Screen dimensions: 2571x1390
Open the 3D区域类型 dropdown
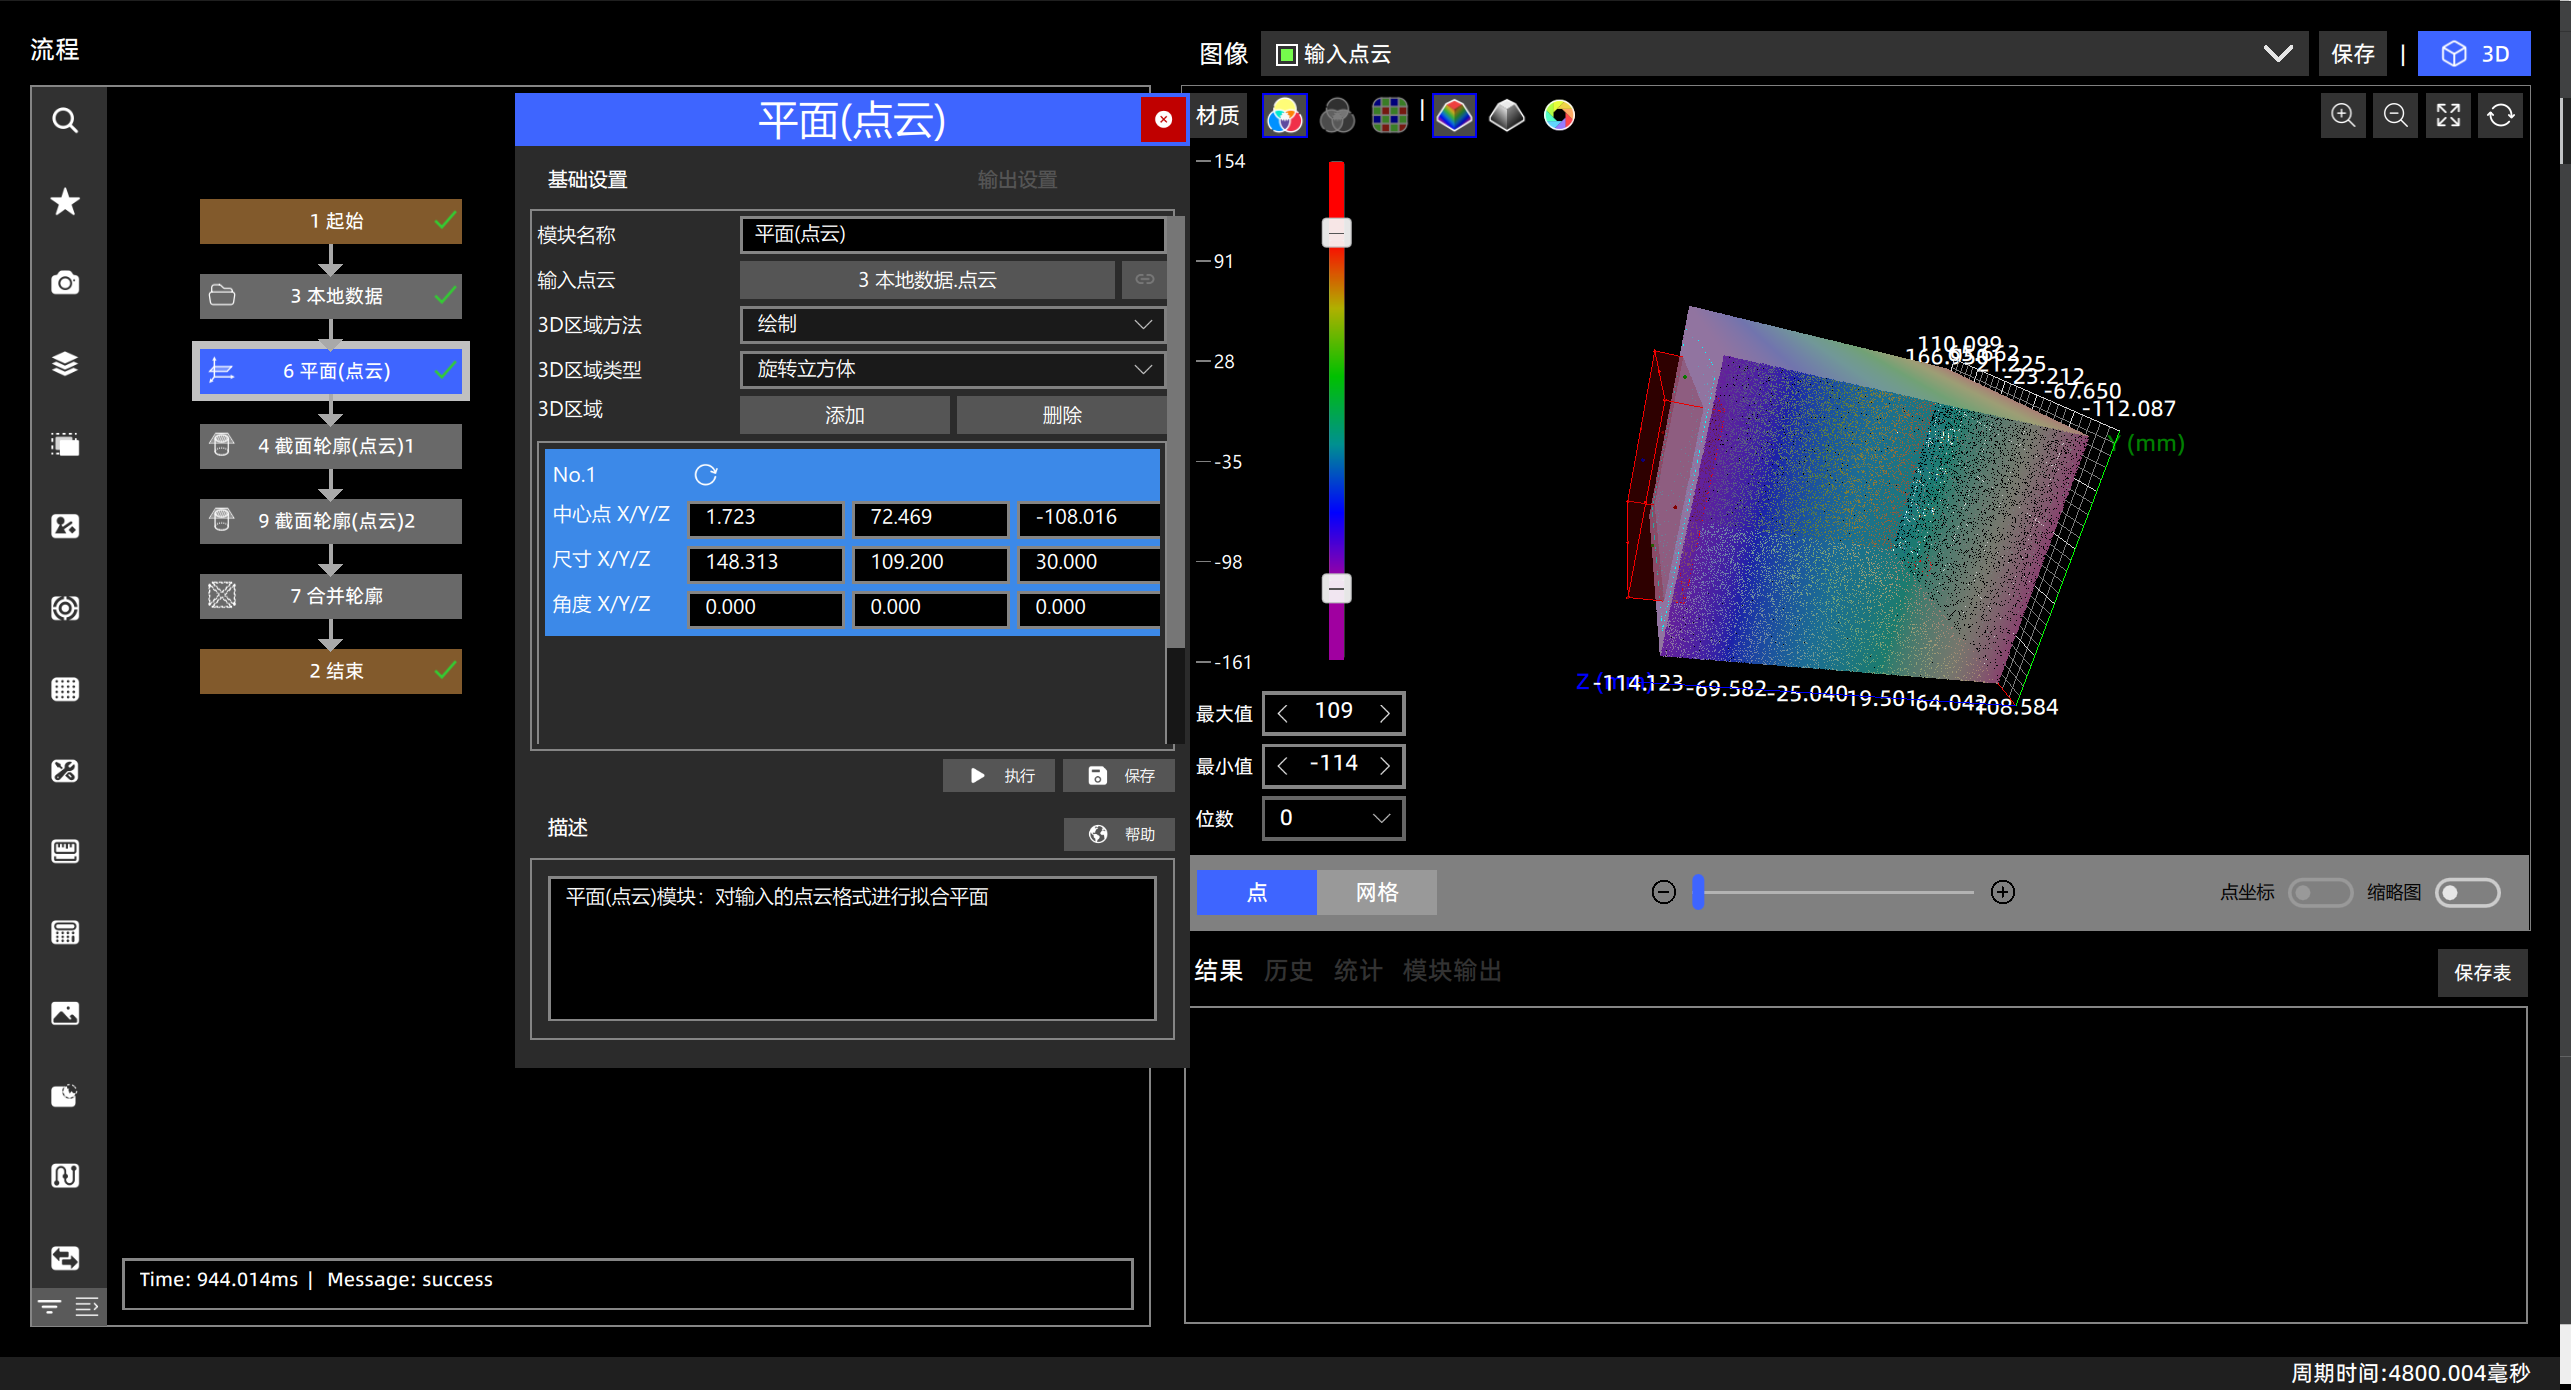953,369
